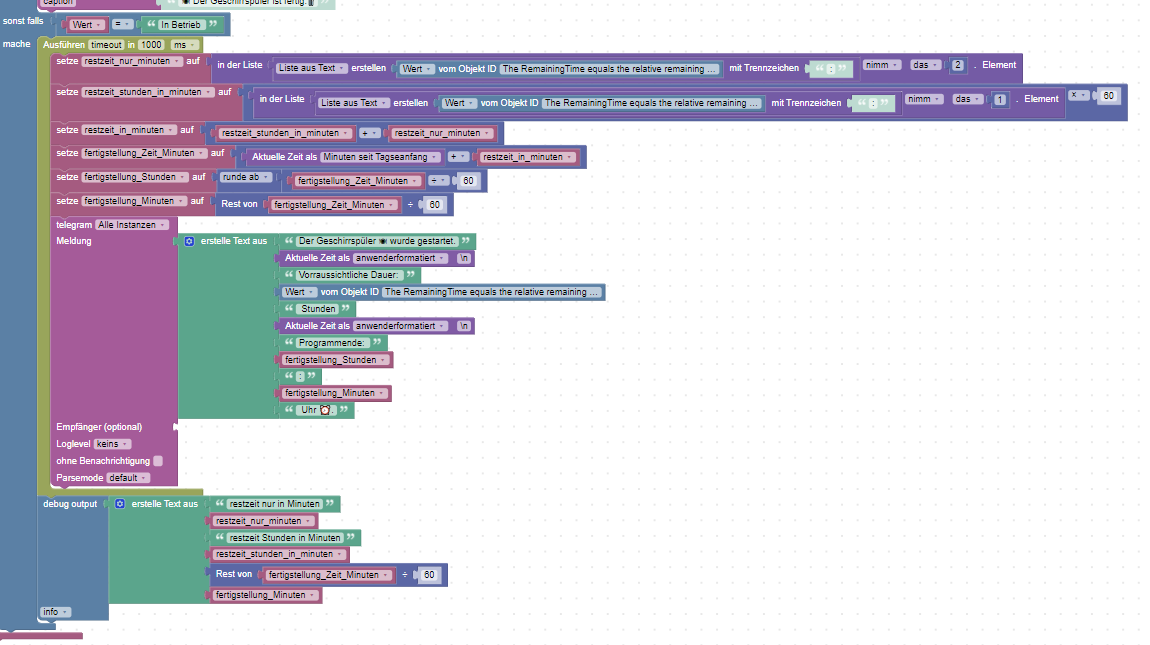Select the 'Empfänger (optional)' label
This screenshot has height=645, width=1150.
(x=99, y=427)
